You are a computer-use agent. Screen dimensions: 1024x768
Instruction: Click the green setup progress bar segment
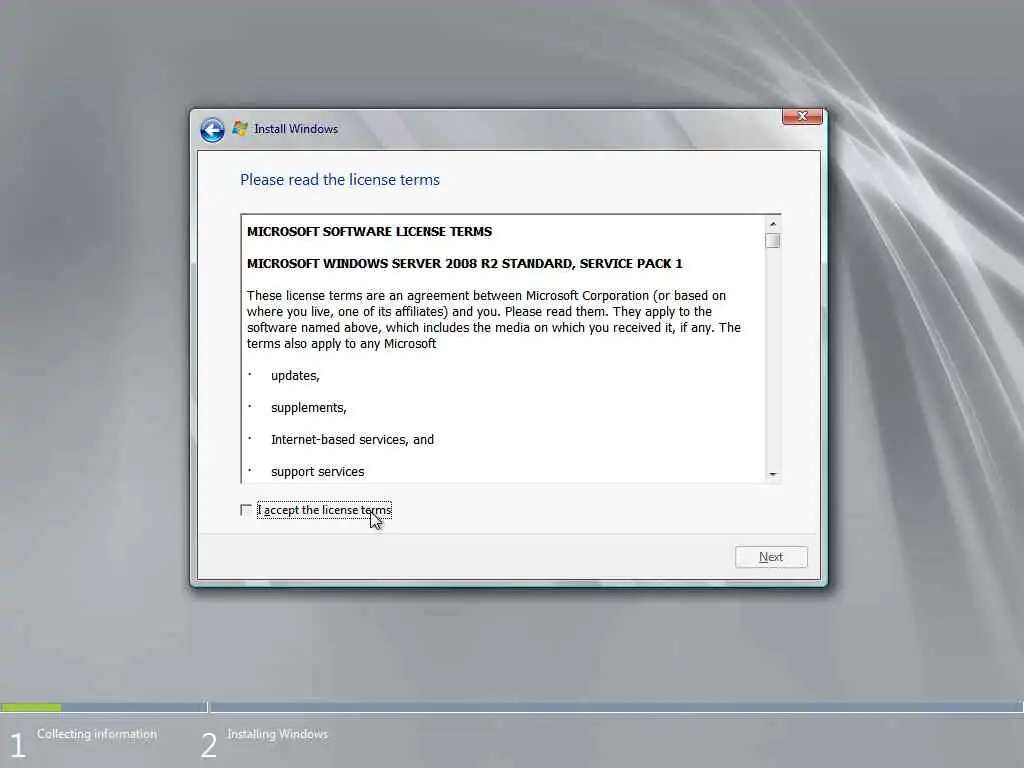click(31, 707)
